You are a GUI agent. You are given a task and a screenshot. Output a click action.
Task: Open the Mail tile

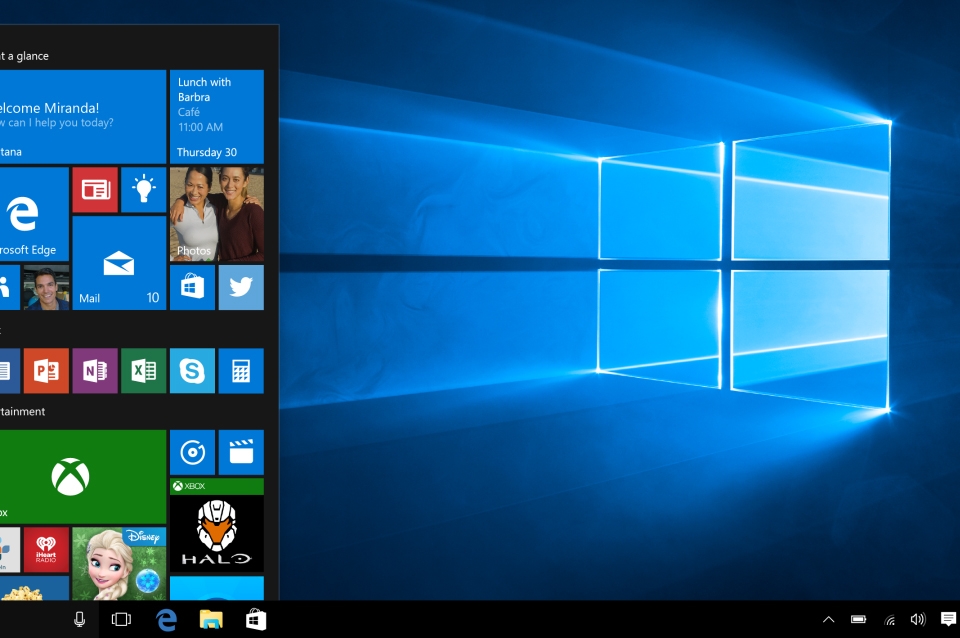(119, 263)
